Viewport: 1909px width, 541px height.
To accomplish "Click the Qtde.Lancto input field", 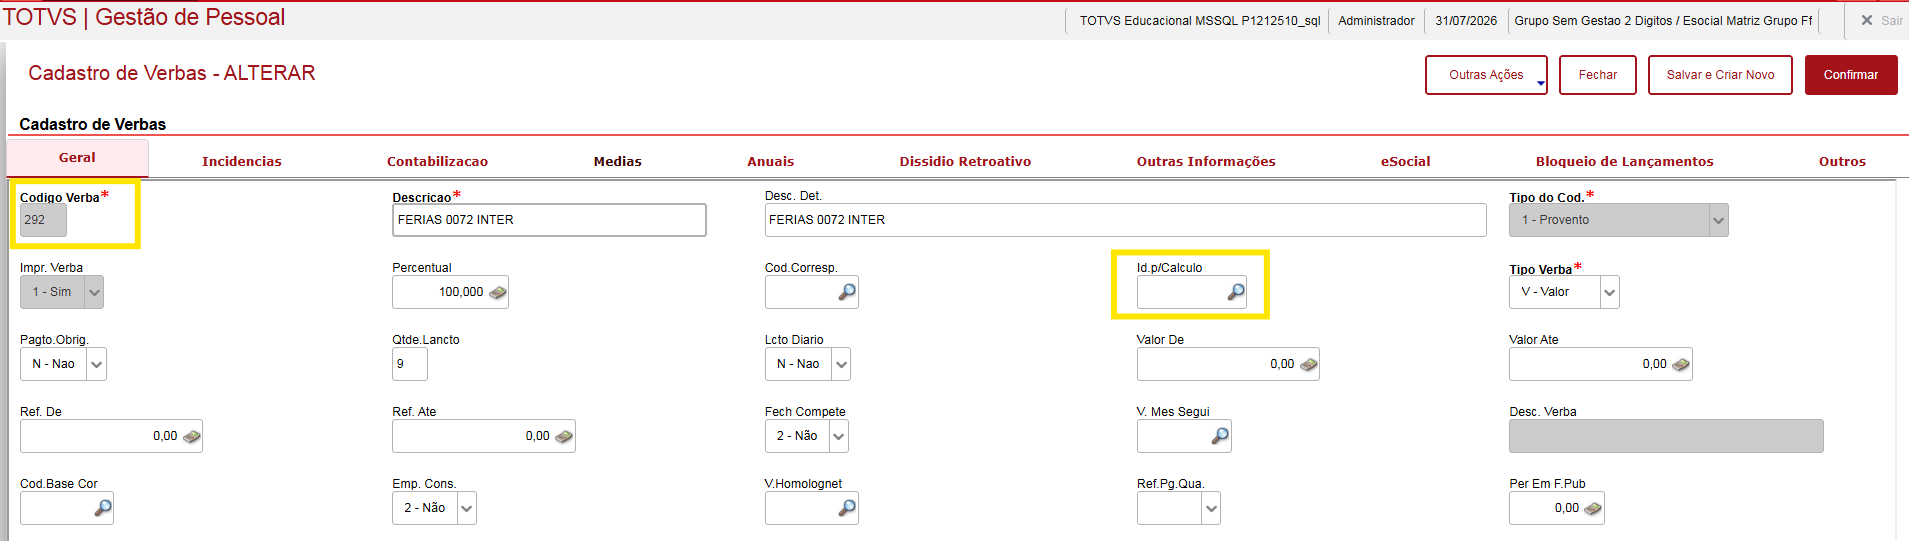I will (x=410, y=364).
